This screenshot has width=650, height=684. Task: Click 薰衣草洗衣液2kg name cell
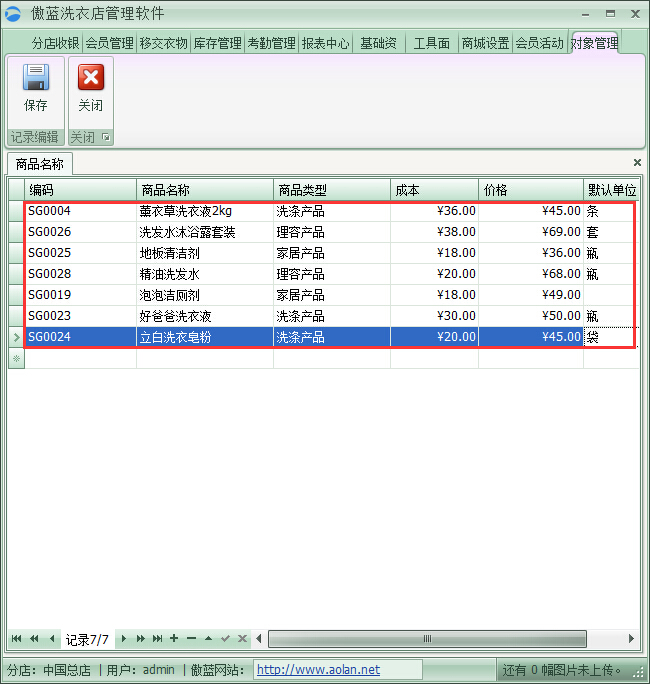(205, 211)
